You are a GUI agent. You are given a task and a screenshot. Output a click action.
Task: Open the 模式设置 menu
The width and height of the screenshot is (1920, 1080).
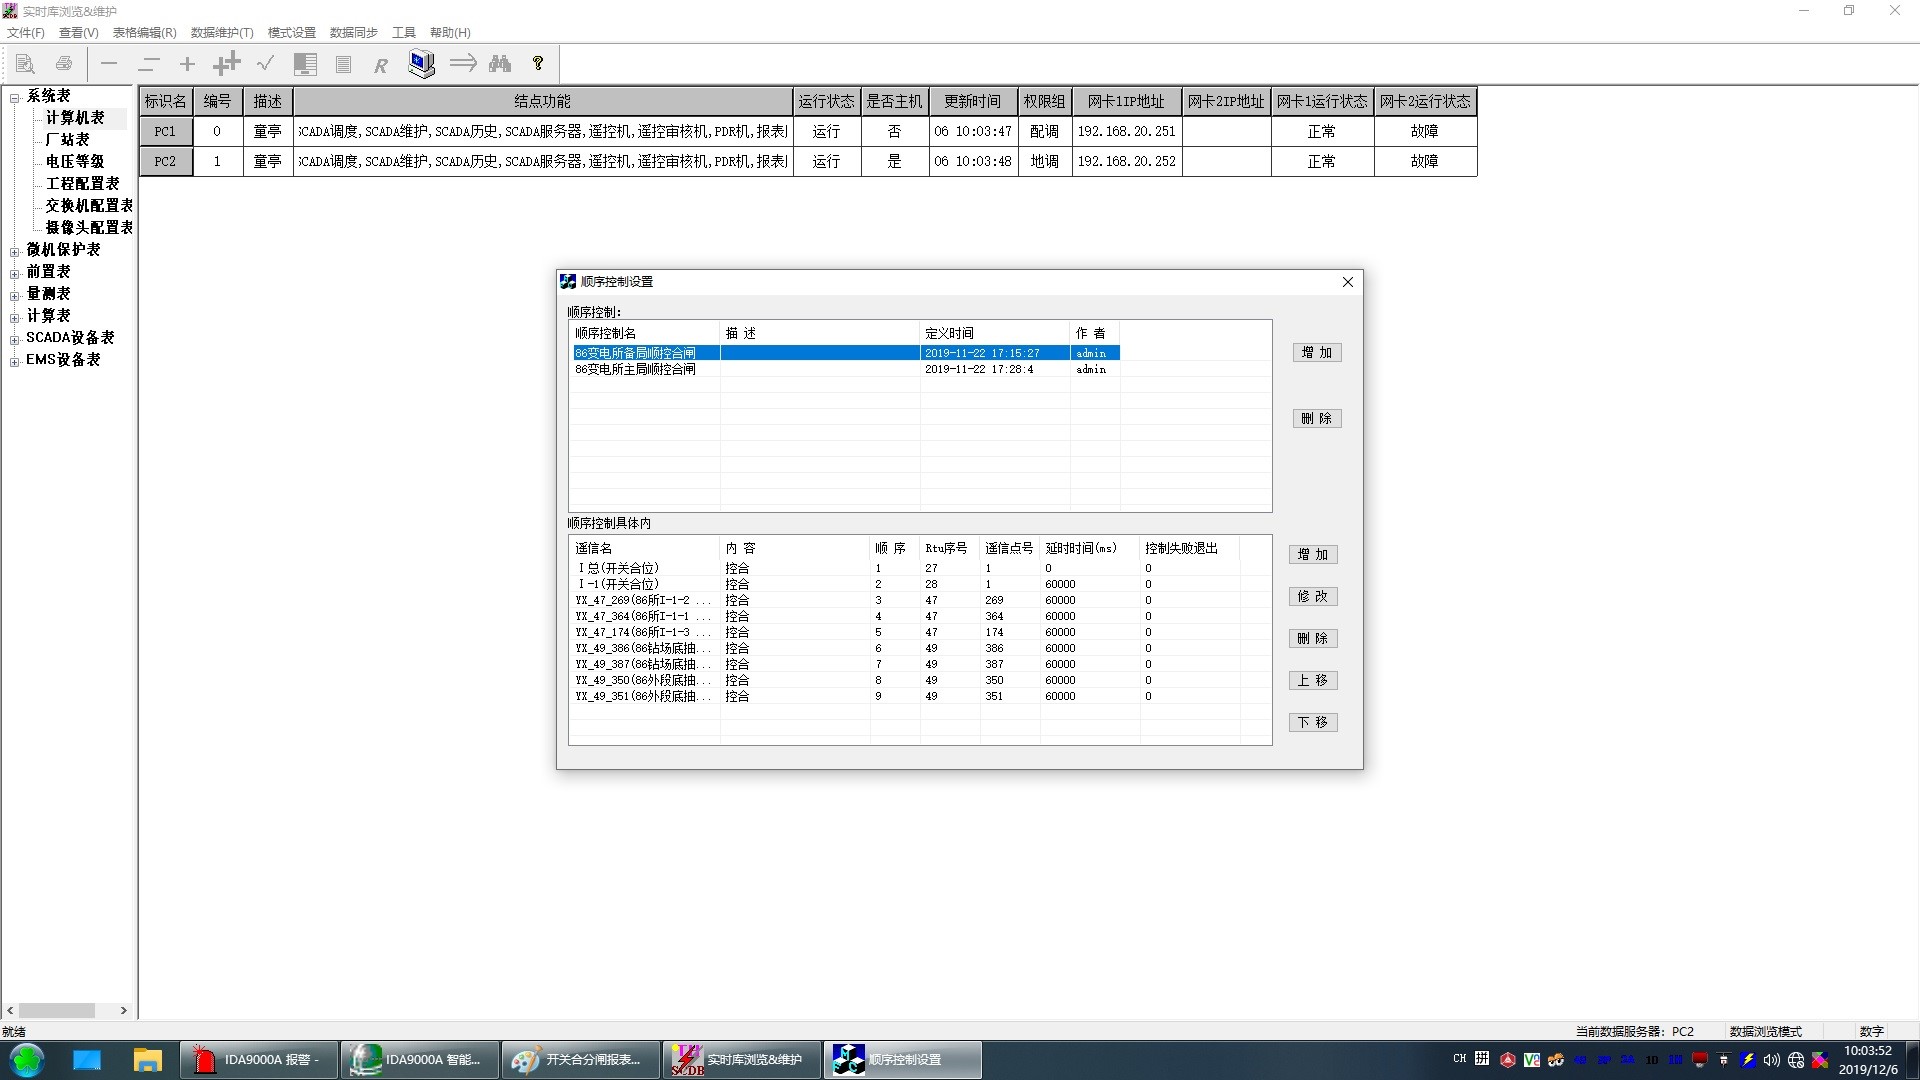(291, 33)
